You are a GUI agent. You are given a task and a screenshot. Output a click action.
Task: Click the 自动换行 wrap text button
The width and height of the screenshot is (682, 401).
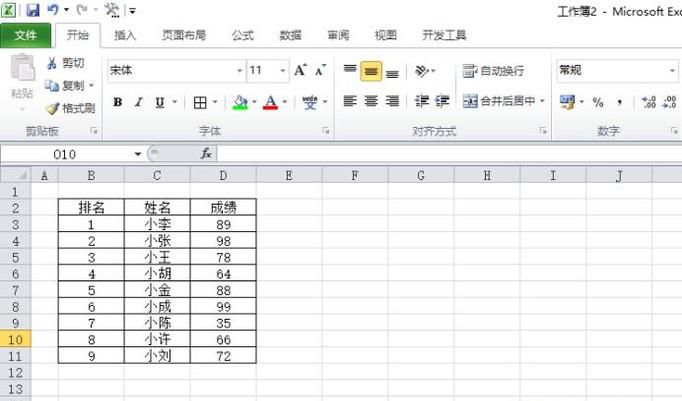tap(493, 70)
